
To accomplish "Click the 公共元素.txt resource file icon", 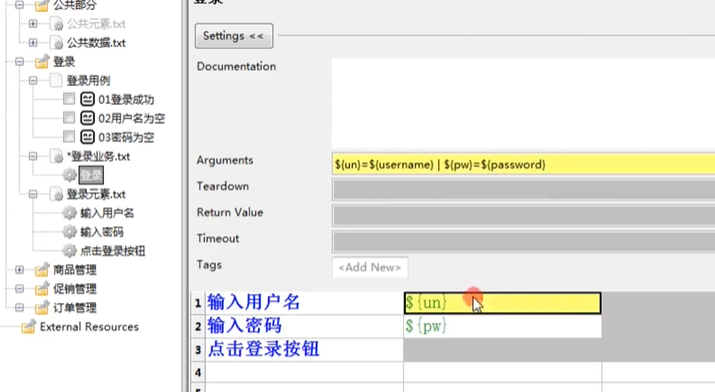I will pos(57,24).
